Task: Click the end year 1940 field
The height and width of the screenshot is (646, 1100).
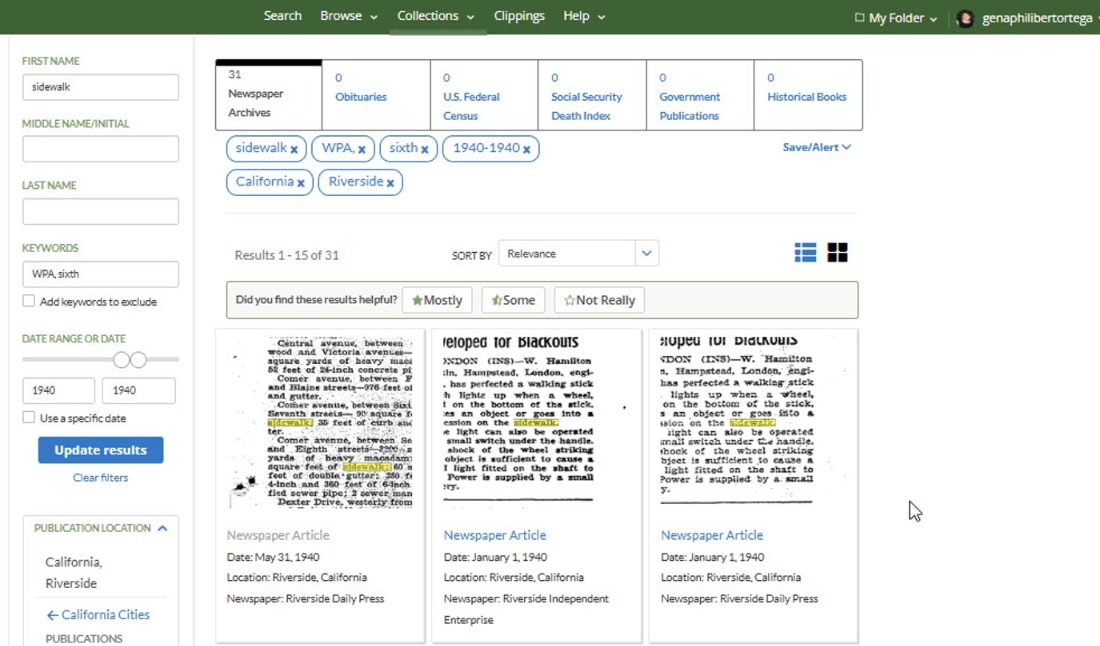Action: click(139, 391)
